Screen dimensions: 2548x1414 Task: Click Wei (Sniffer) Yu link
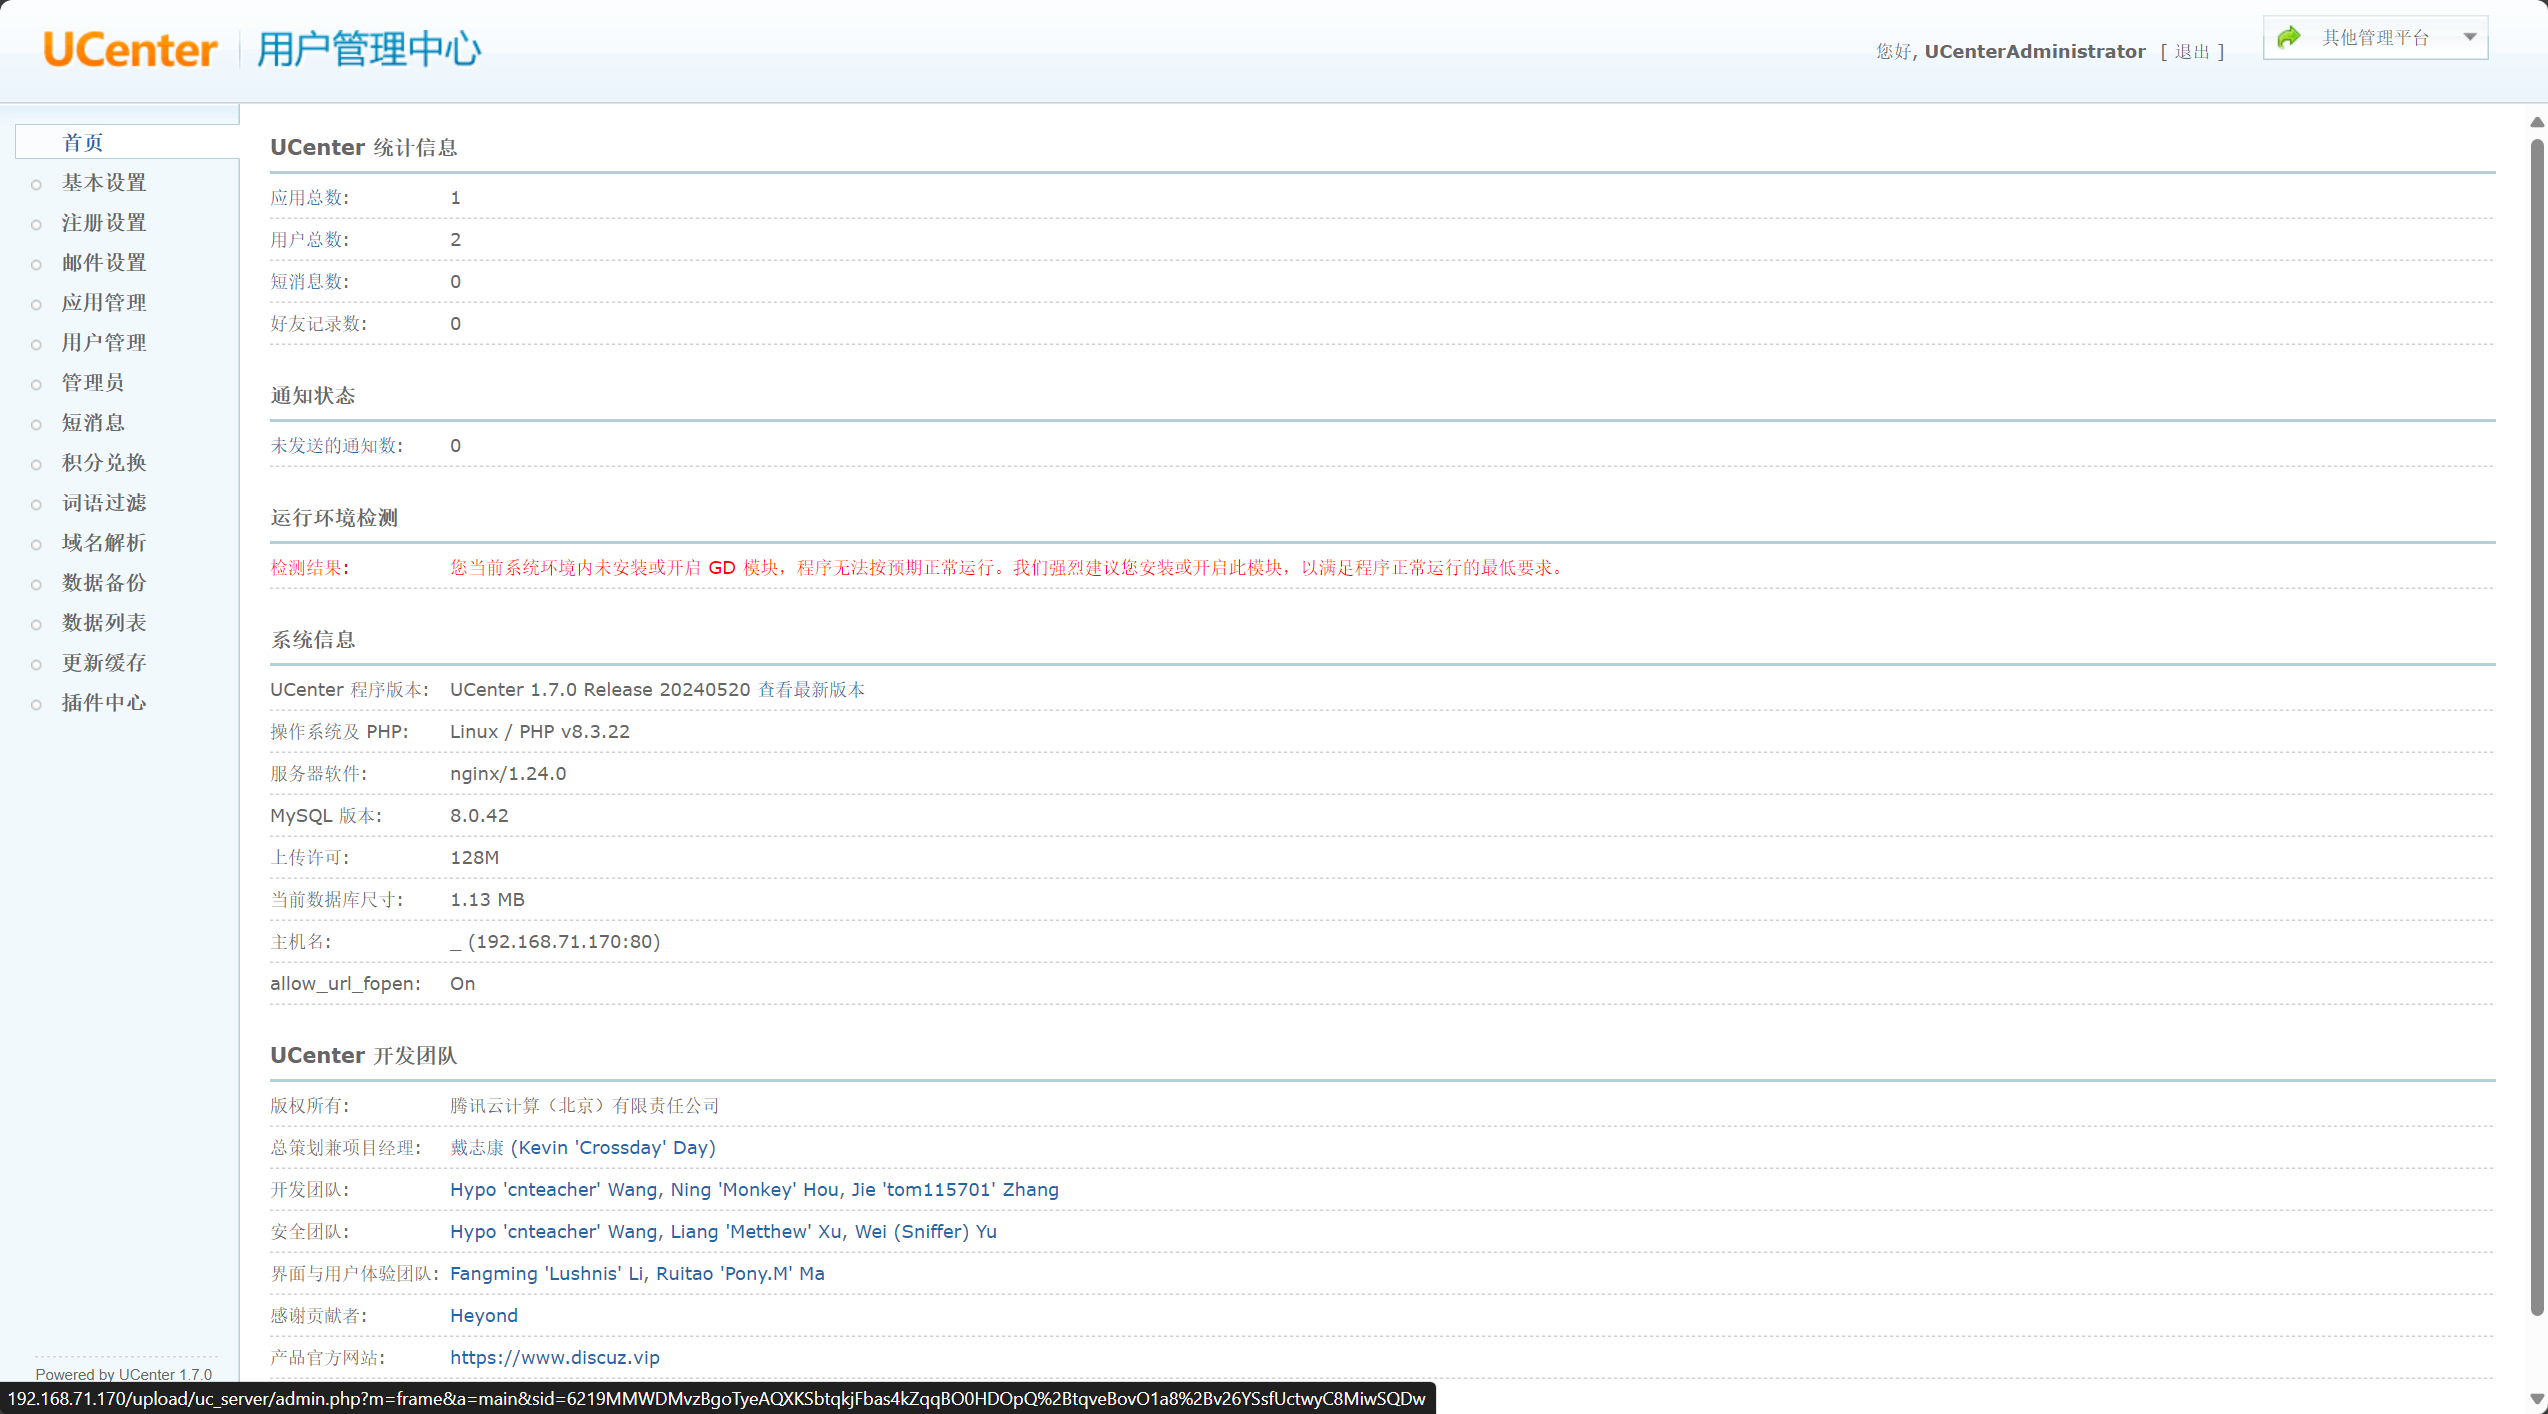[926, 1232]
